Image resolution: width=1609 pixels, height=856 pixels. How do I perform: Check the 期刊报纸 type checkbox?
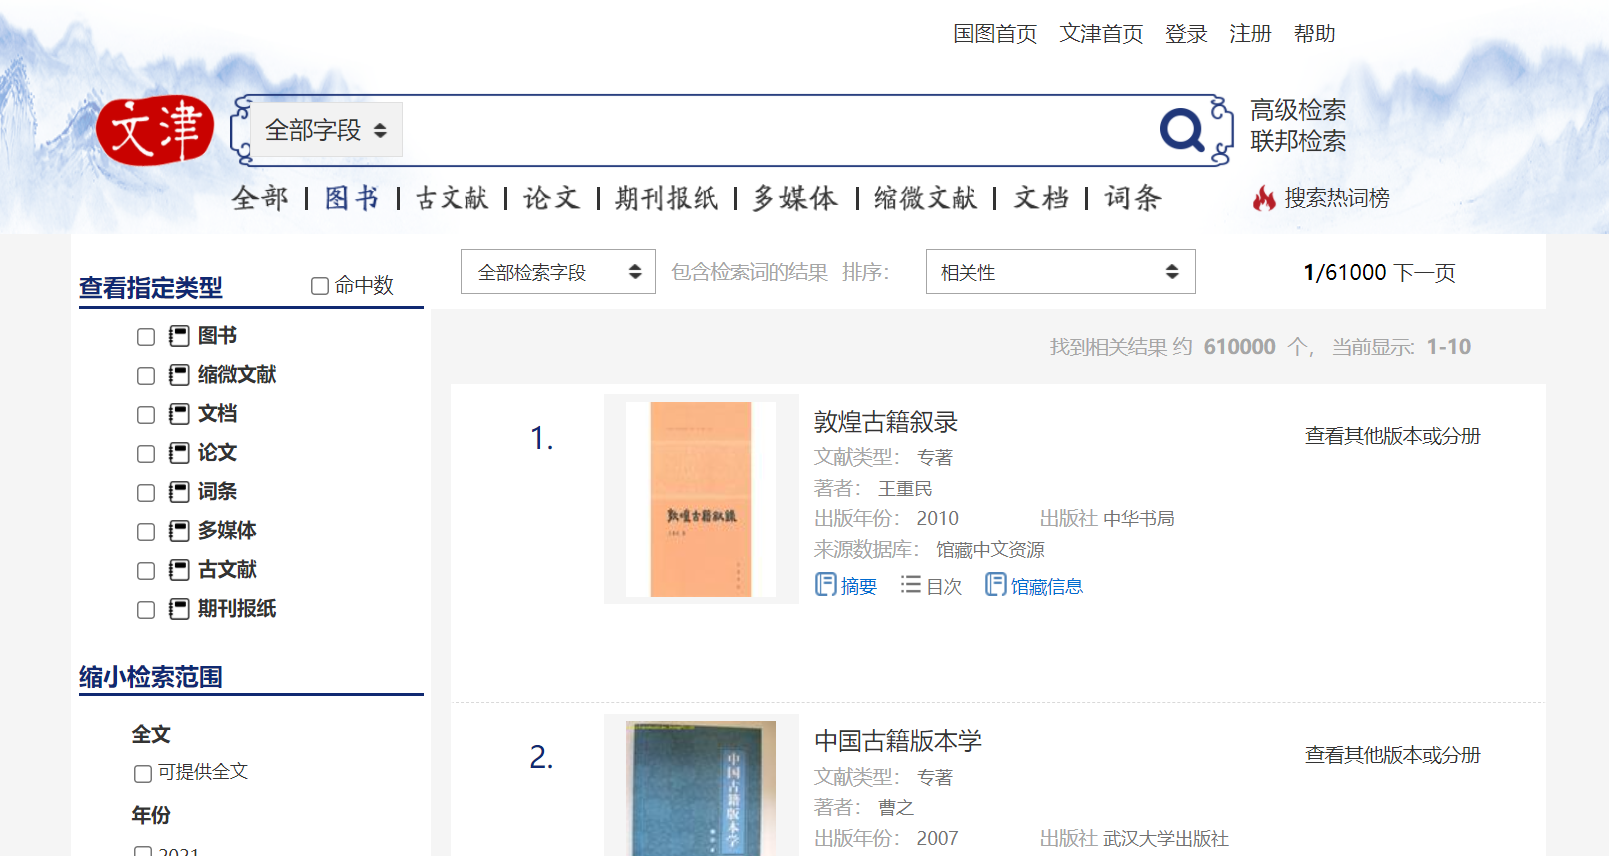pos(146,610)
